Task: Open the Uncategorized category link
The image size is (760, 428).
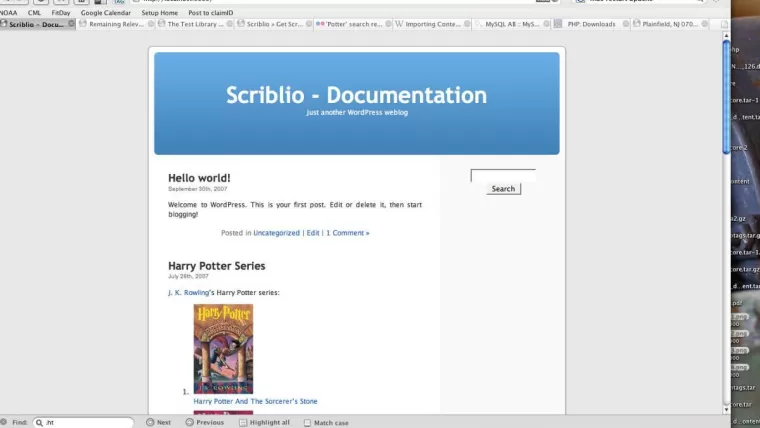Action: pos(276,233)
